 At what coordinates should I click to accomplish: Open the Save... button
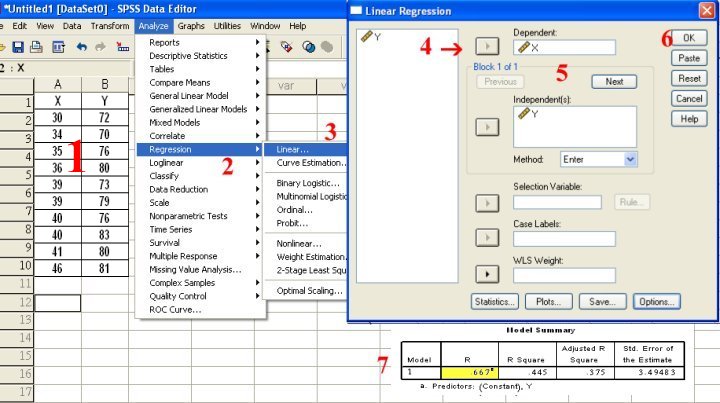coord(602,302)
